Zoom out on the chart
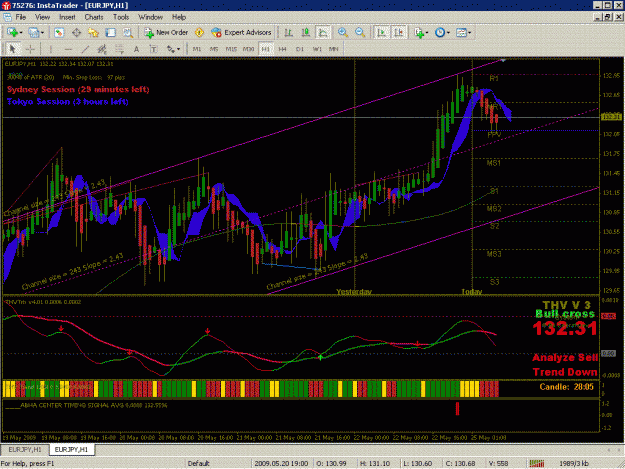This screenshot has height=469, width=625. [x=360, y=33]
